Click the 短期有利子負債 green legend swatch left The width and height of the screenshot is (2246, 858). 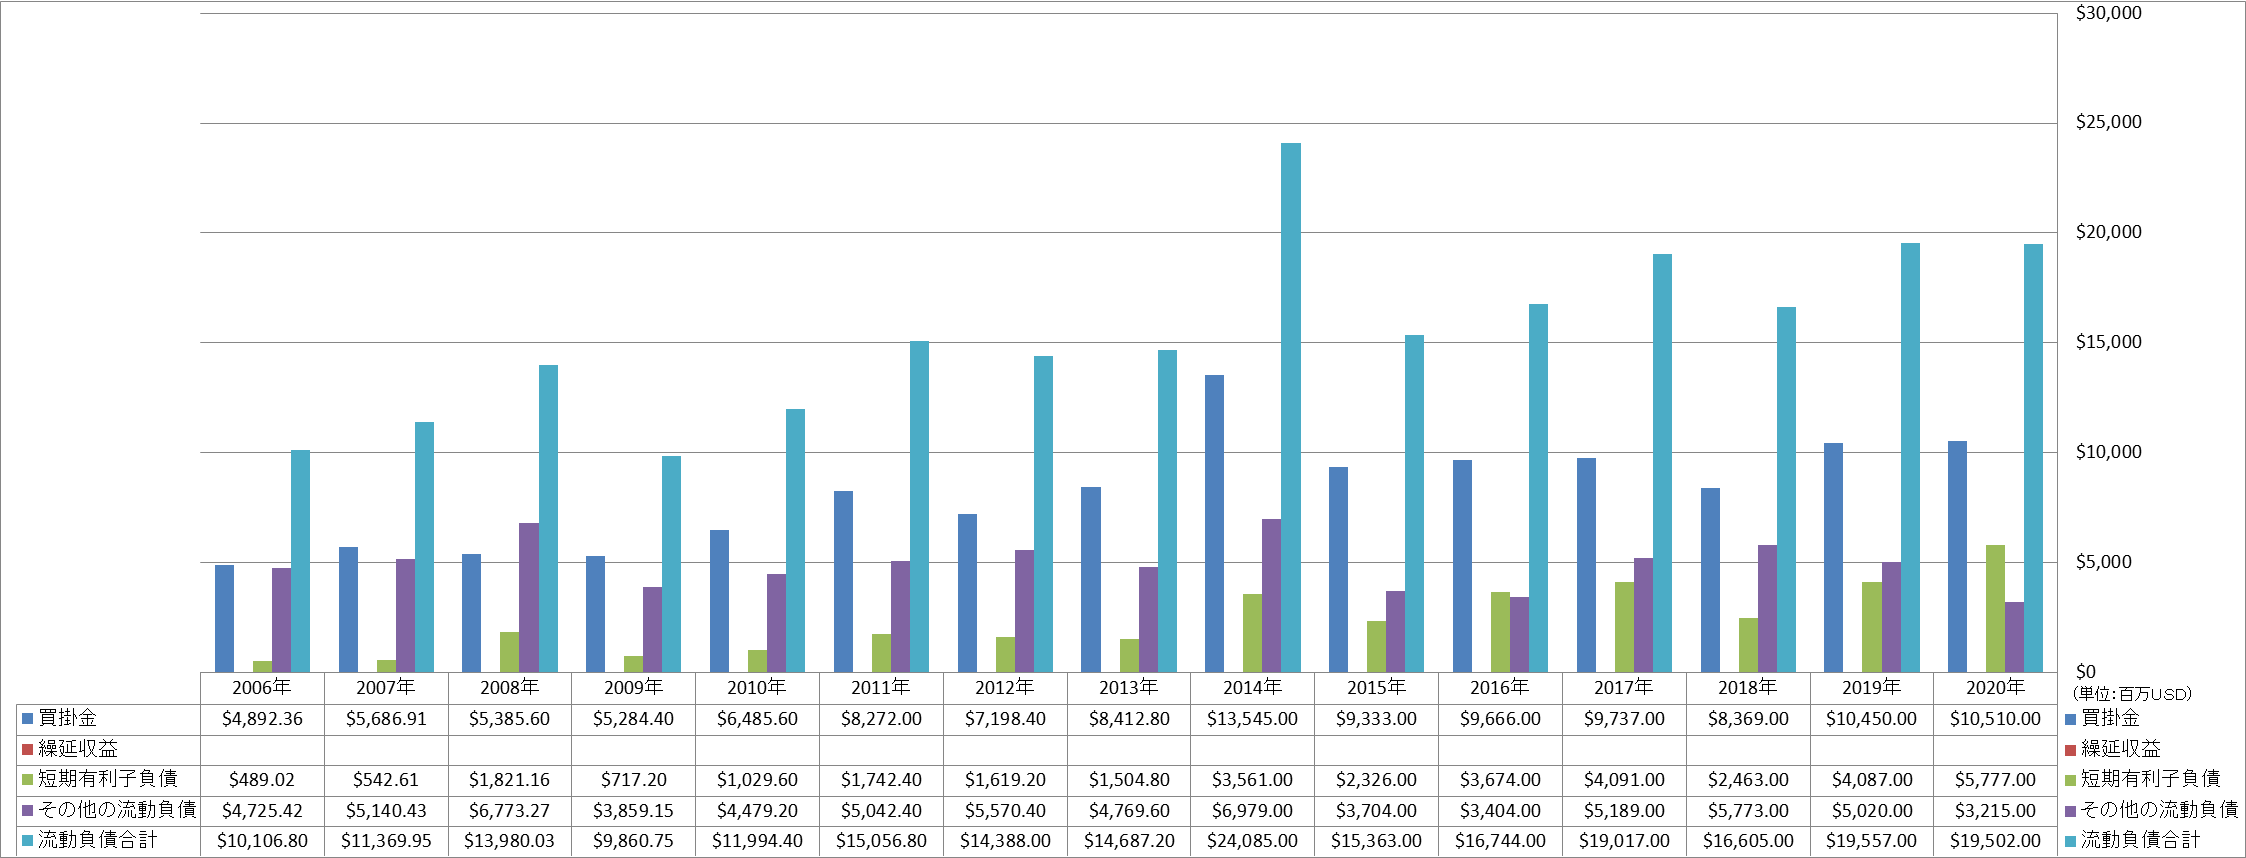28,779
